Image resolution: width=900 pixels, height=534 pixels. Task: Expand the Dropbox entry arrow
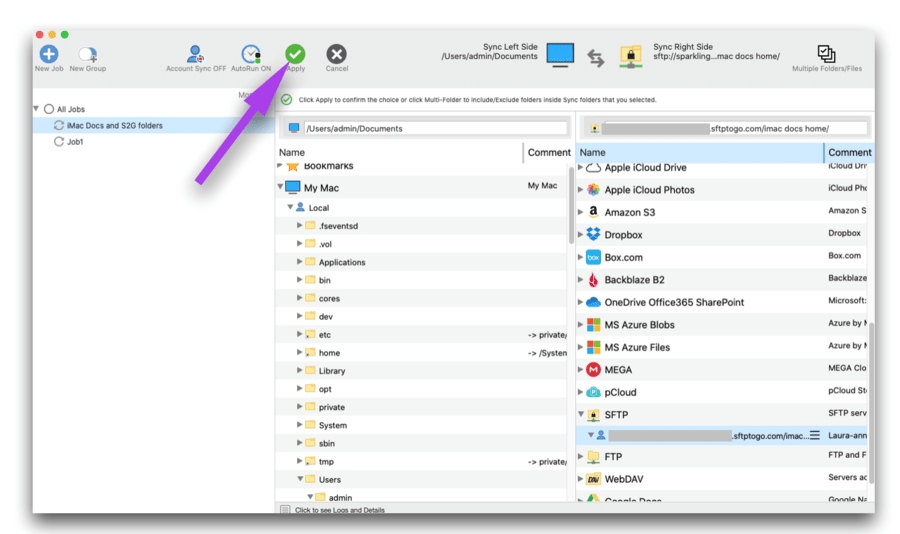(x=580, y=234)
